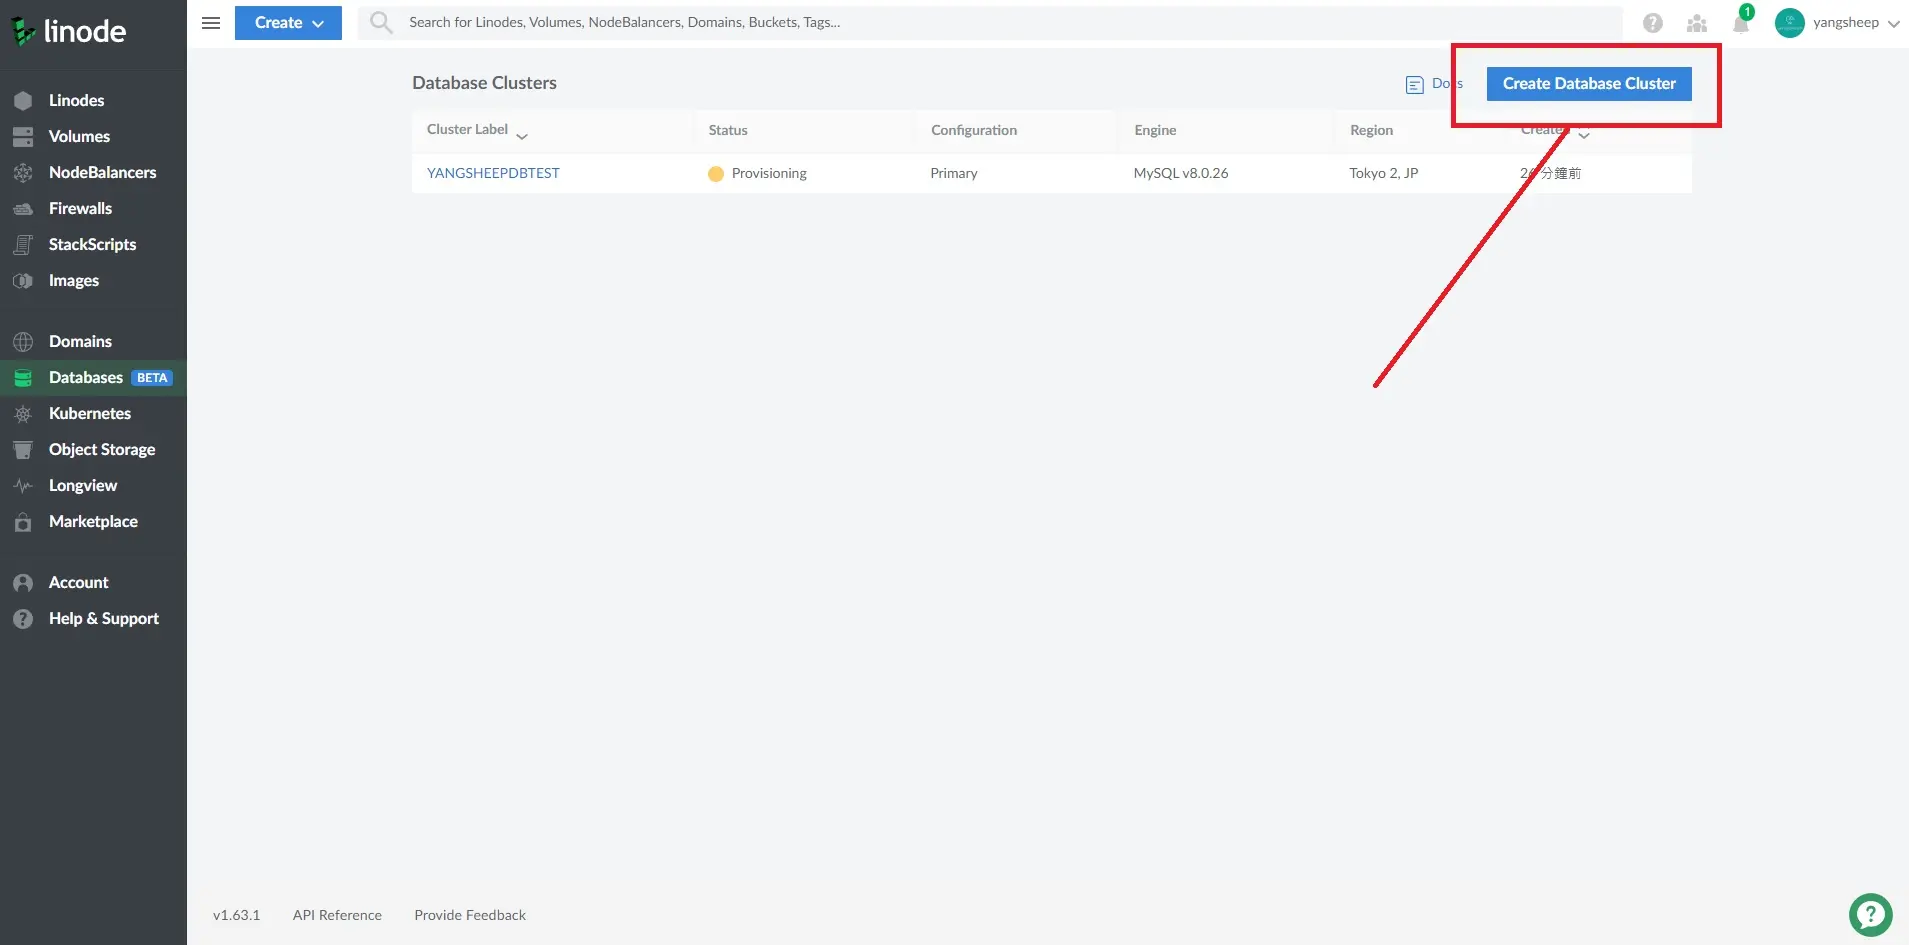This screenshot has width=1909, height=945.
Task: Click the Volumes disk icon
Action: point(23,136)
